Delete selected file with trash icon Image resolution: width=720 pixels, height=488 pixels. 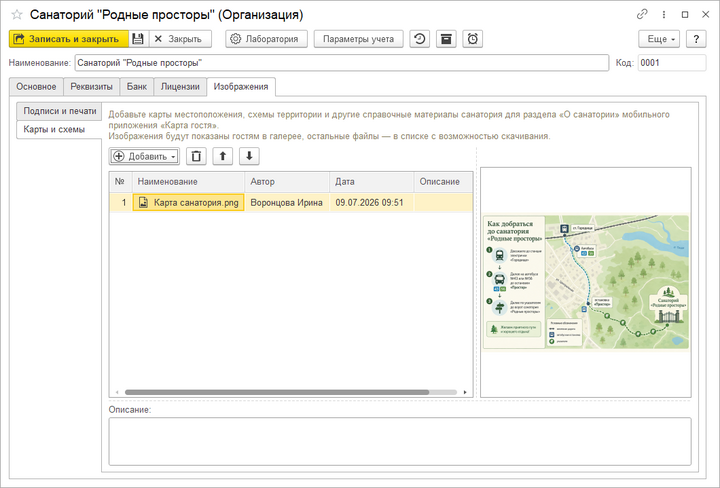pos(196,156)
